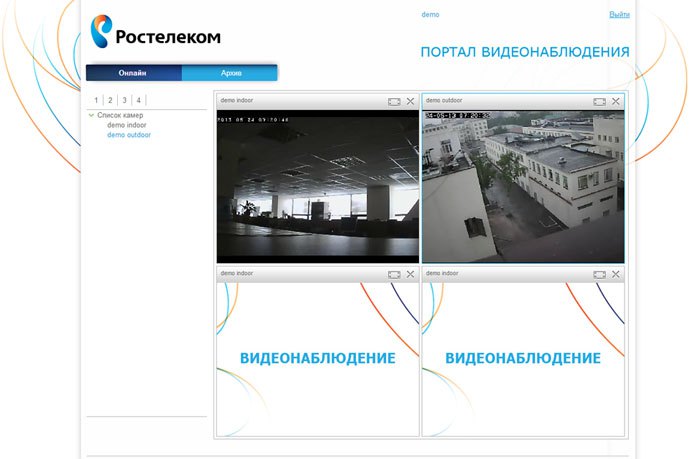This screenshot has width=690, height=459.
Task: Expand bottom-left demo indoor panel fullscreen
Action: click(394, 275)
